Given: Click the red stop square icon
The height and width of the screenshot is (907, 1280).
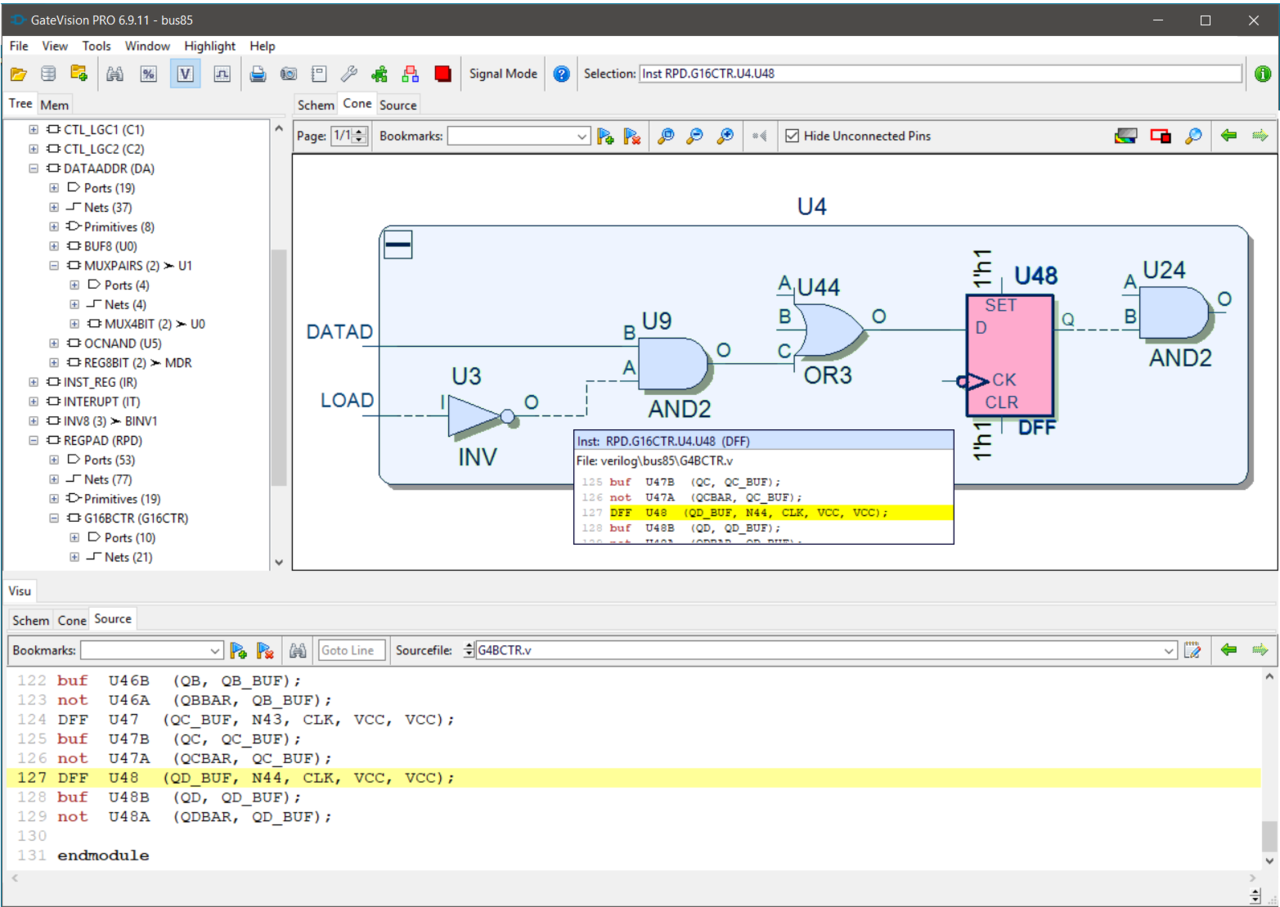Looking at the screenshot, I should click(x=443, y=74).
